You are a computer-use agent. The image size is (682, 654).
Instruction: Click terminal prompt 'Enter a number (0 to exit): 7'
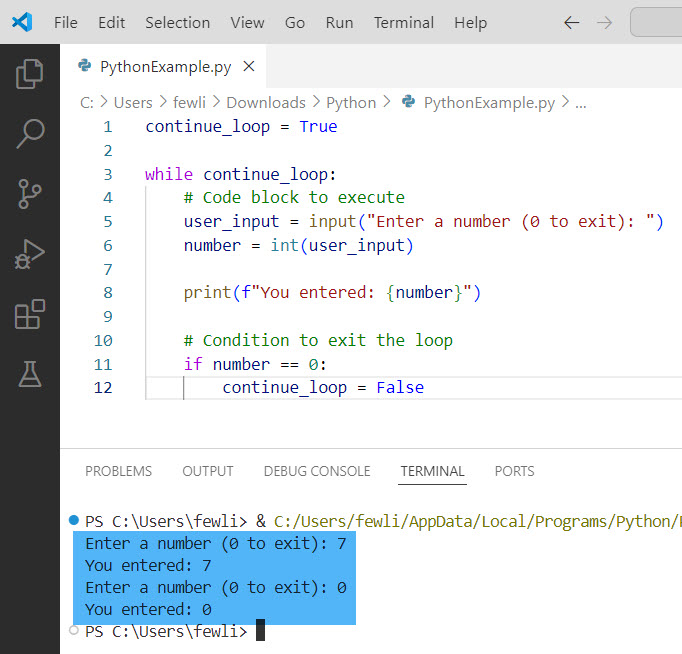(x=216, y=544)
